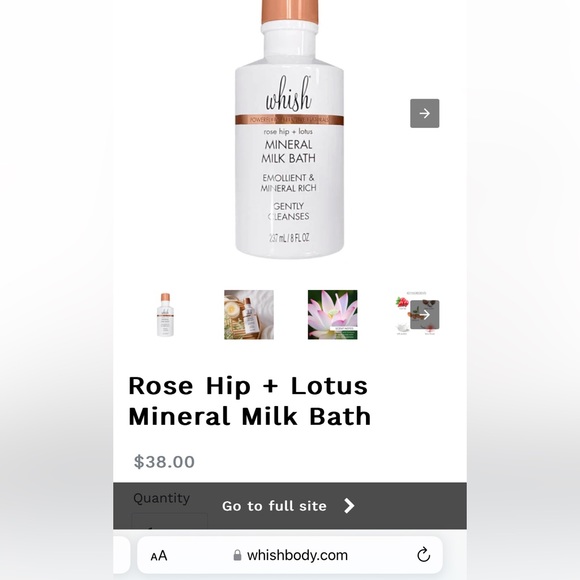Click the Quantity label under the price
The height and width of the screenshot is (580, 580).
[161, 498]
